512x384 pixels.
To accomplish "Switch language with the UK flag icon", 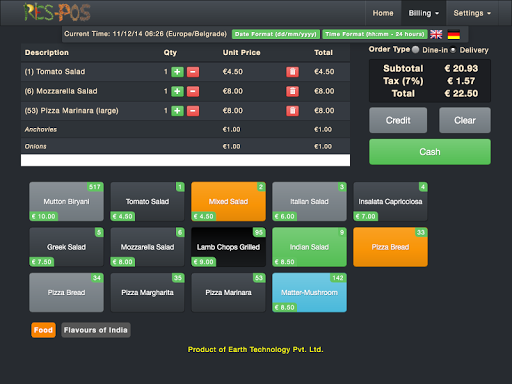I will (436, 34).
